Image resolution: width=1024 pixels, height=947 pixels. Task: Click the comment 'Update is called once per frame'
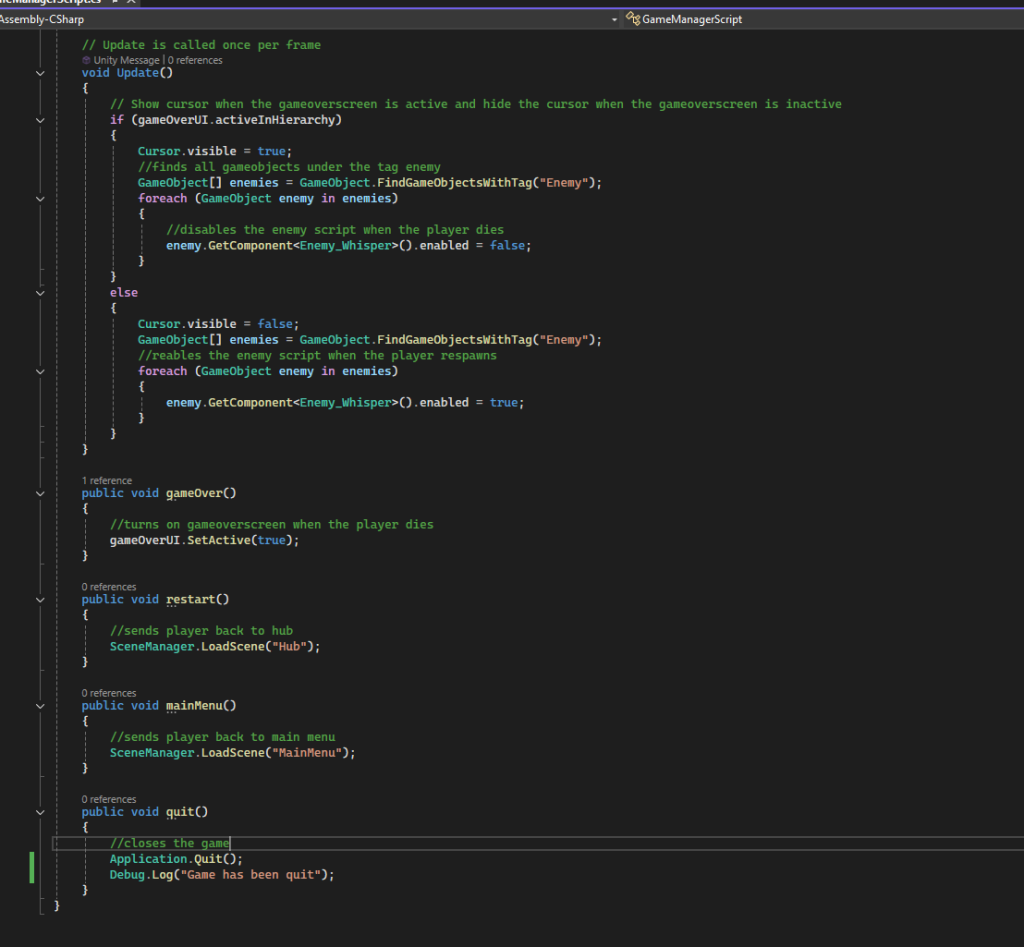pos(201,45)
